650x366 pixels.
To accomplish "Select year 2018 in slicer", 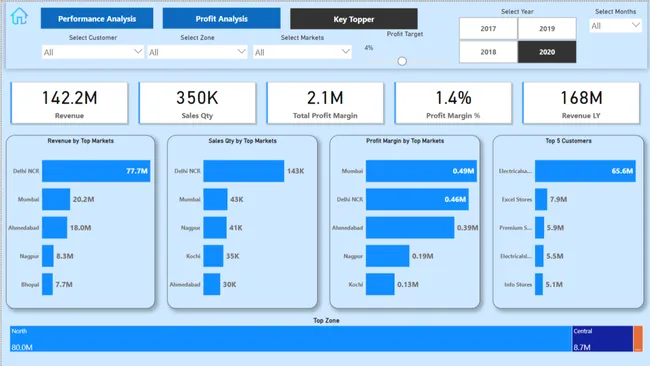I will pos(488,52).
